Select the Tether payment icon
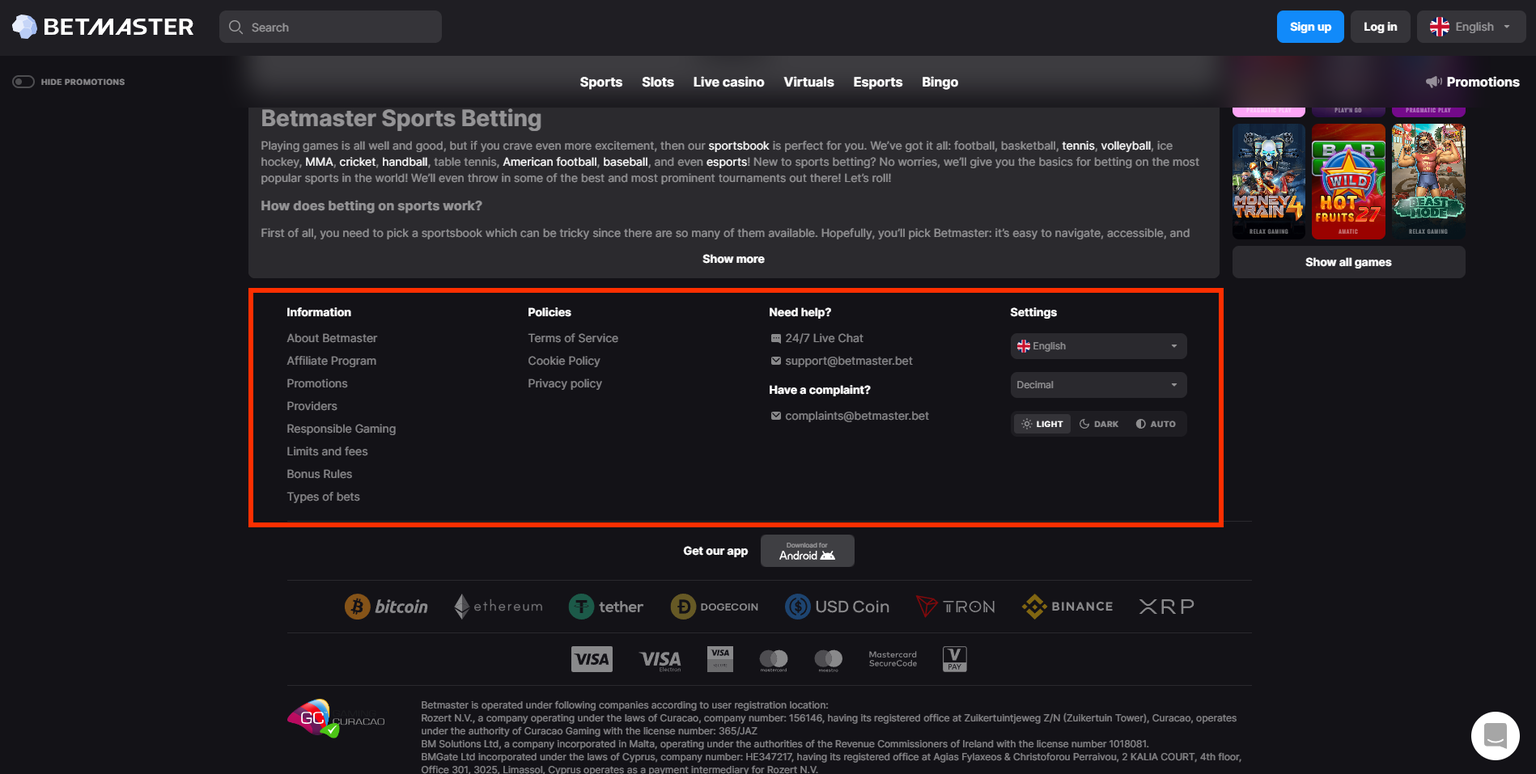 [606, 606]
